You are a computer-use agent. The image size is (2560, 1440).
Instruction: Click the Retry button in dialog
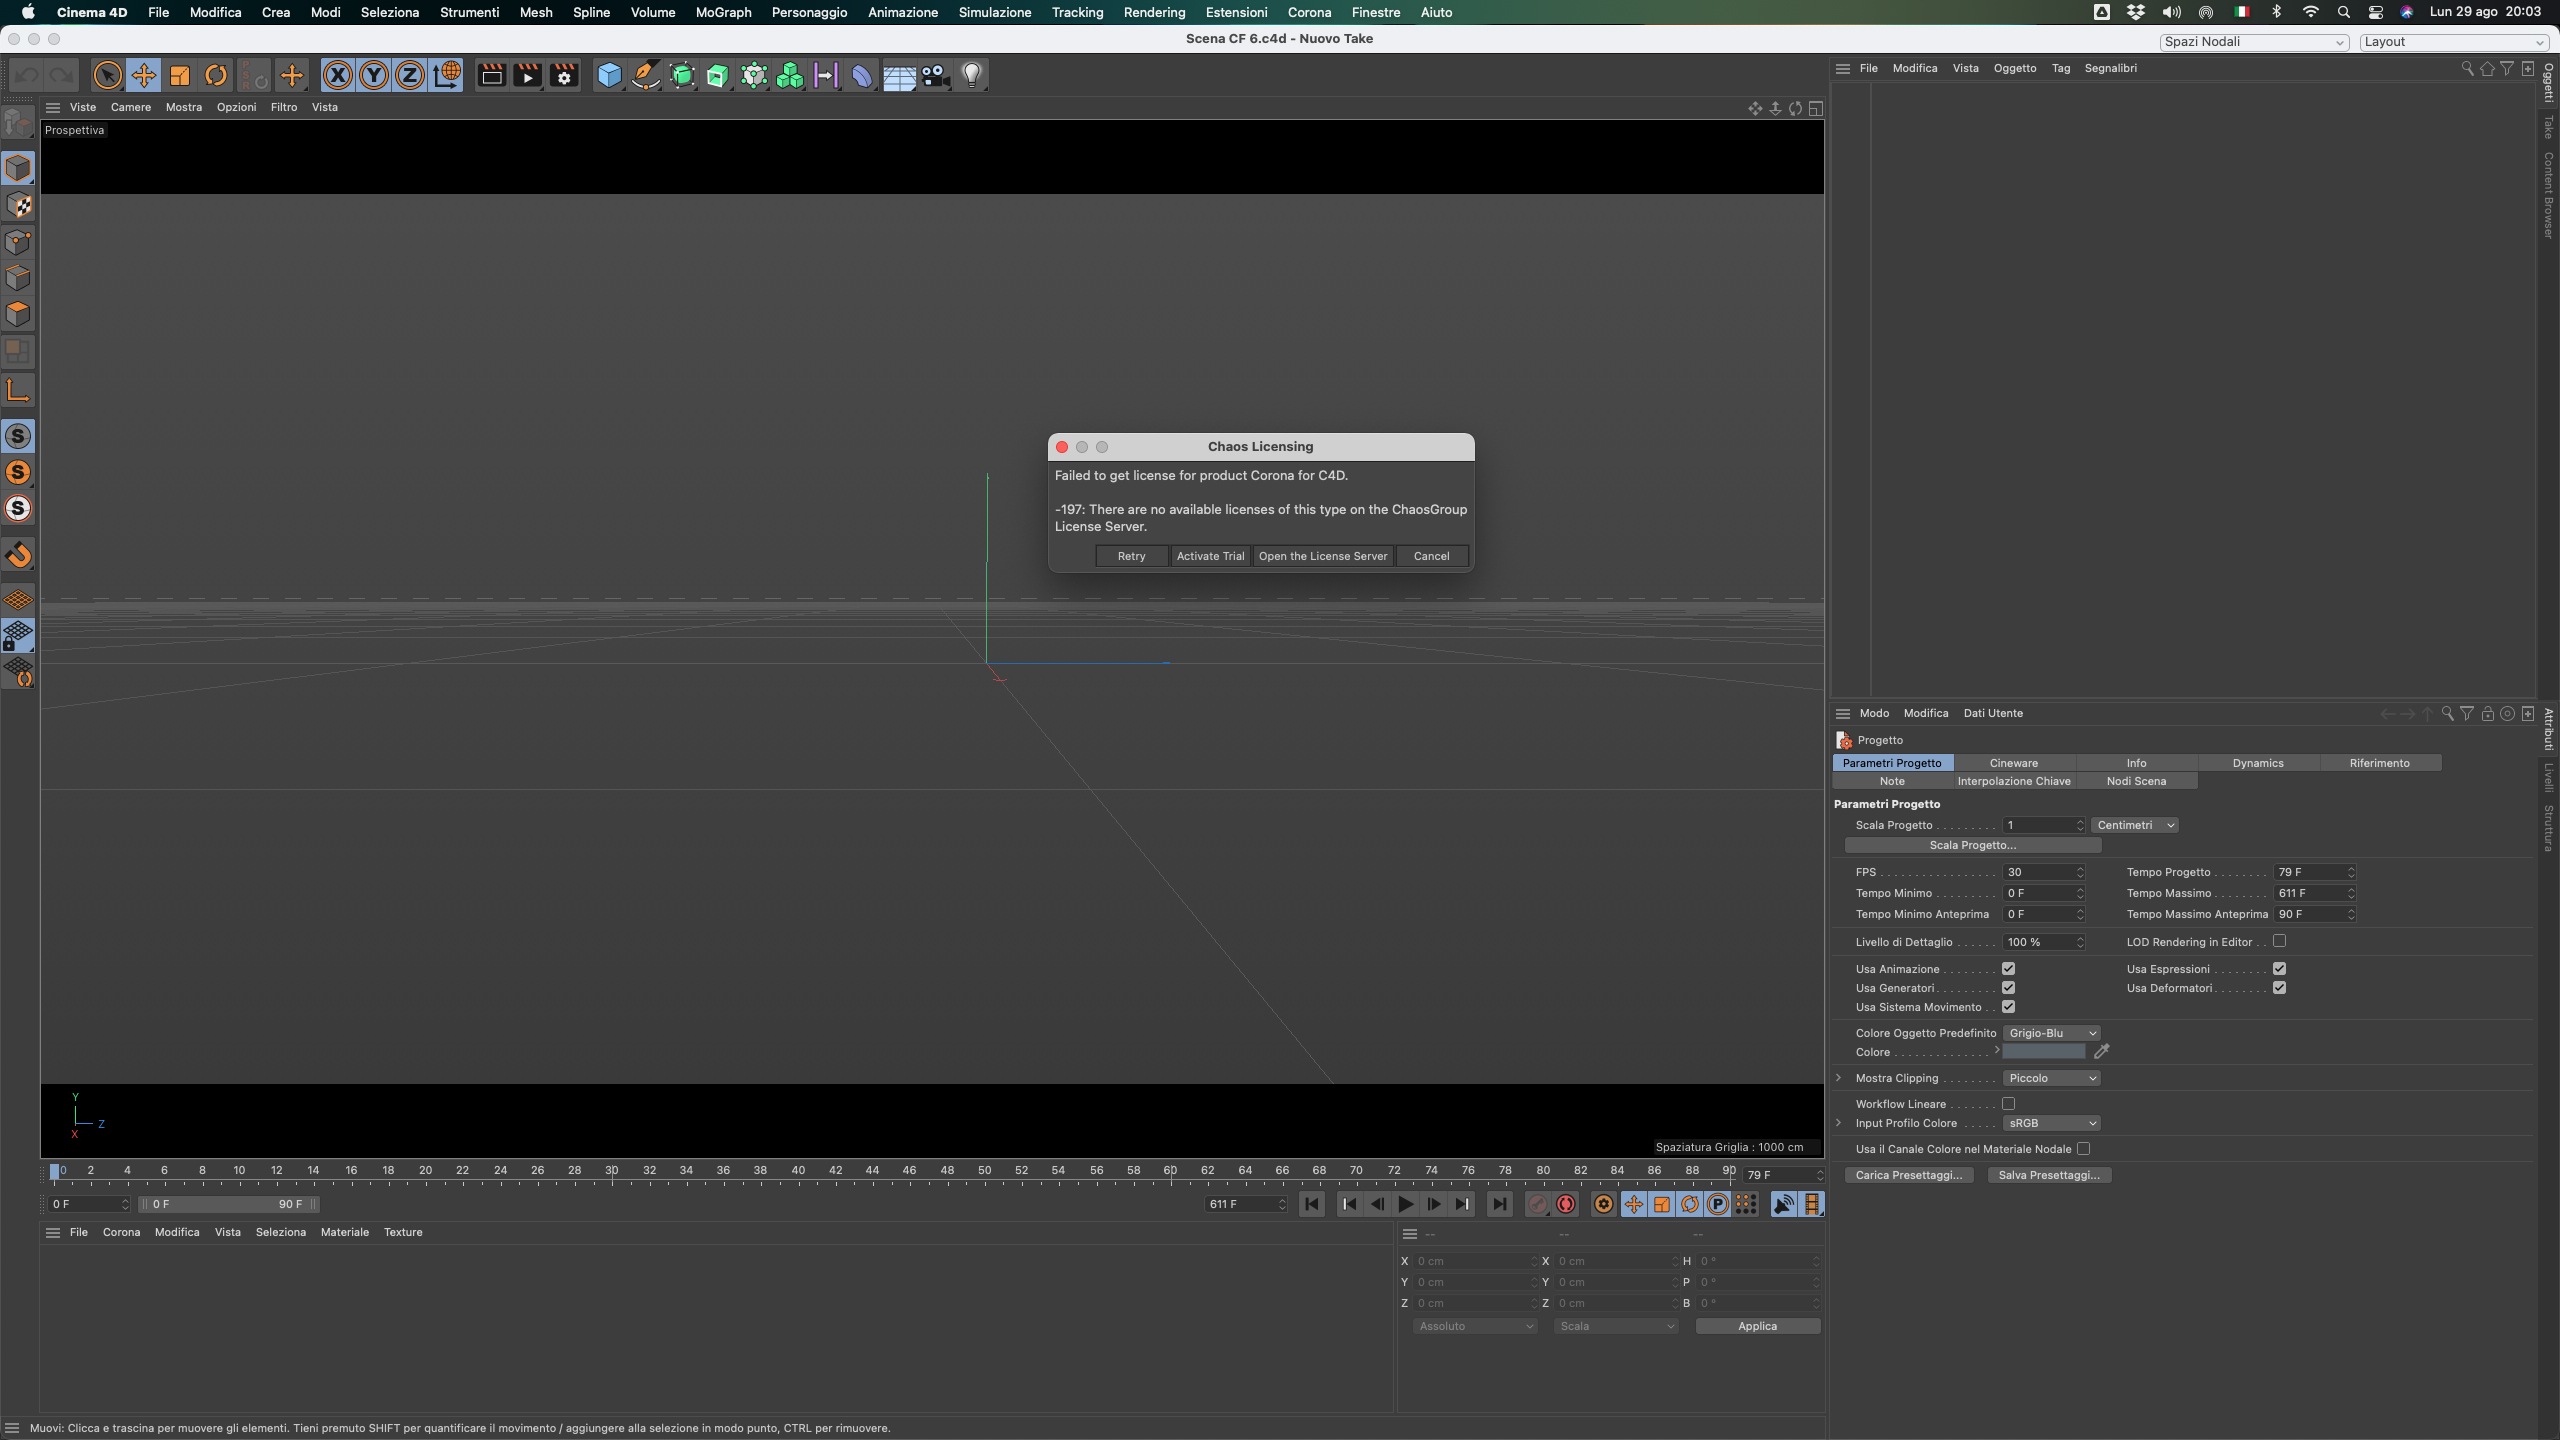[1131, 556]
